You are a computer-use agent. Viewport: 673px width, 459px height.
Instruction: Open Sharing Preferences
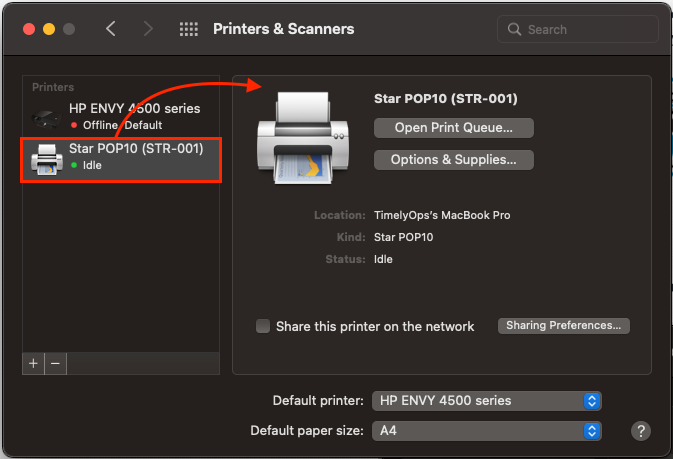click(x=564, y=325)
